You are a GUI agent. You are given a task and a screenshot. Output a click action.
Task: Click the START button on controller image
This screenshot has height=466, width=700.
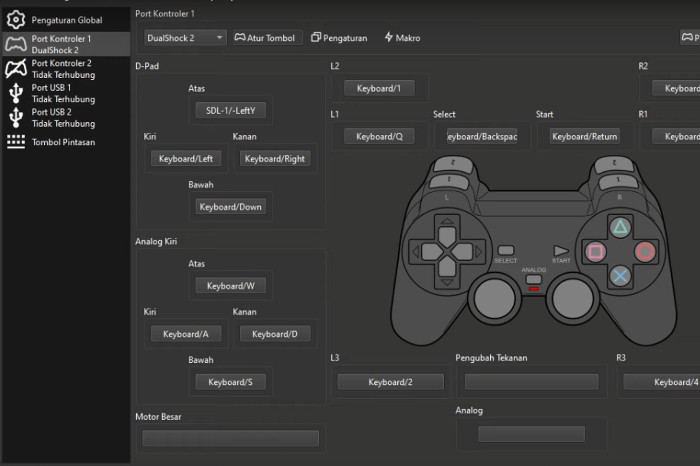click(x=561, y=250)
